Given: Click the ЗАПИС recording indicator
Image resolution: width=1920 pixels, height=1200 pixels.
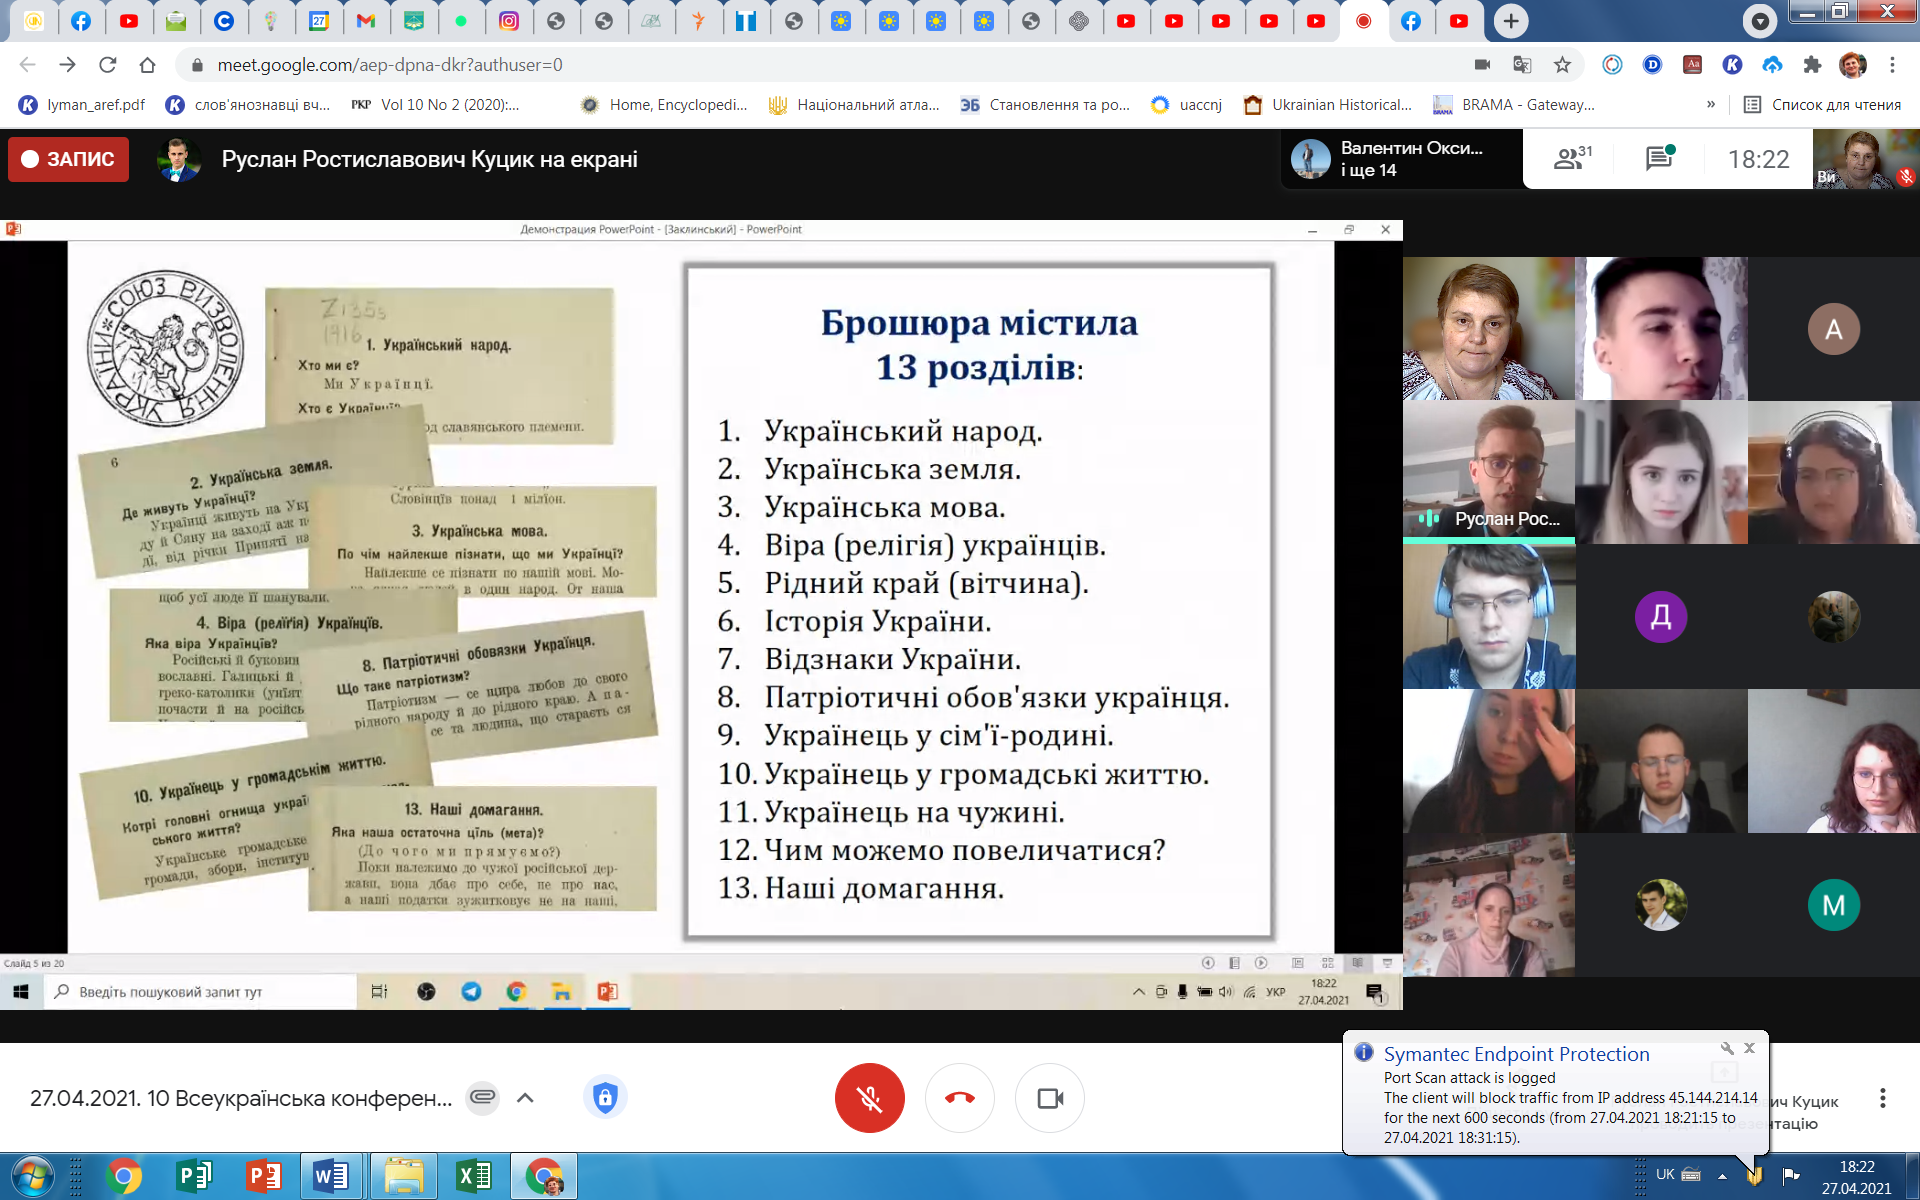Looking at the screenshot, I should pos(68,159).
